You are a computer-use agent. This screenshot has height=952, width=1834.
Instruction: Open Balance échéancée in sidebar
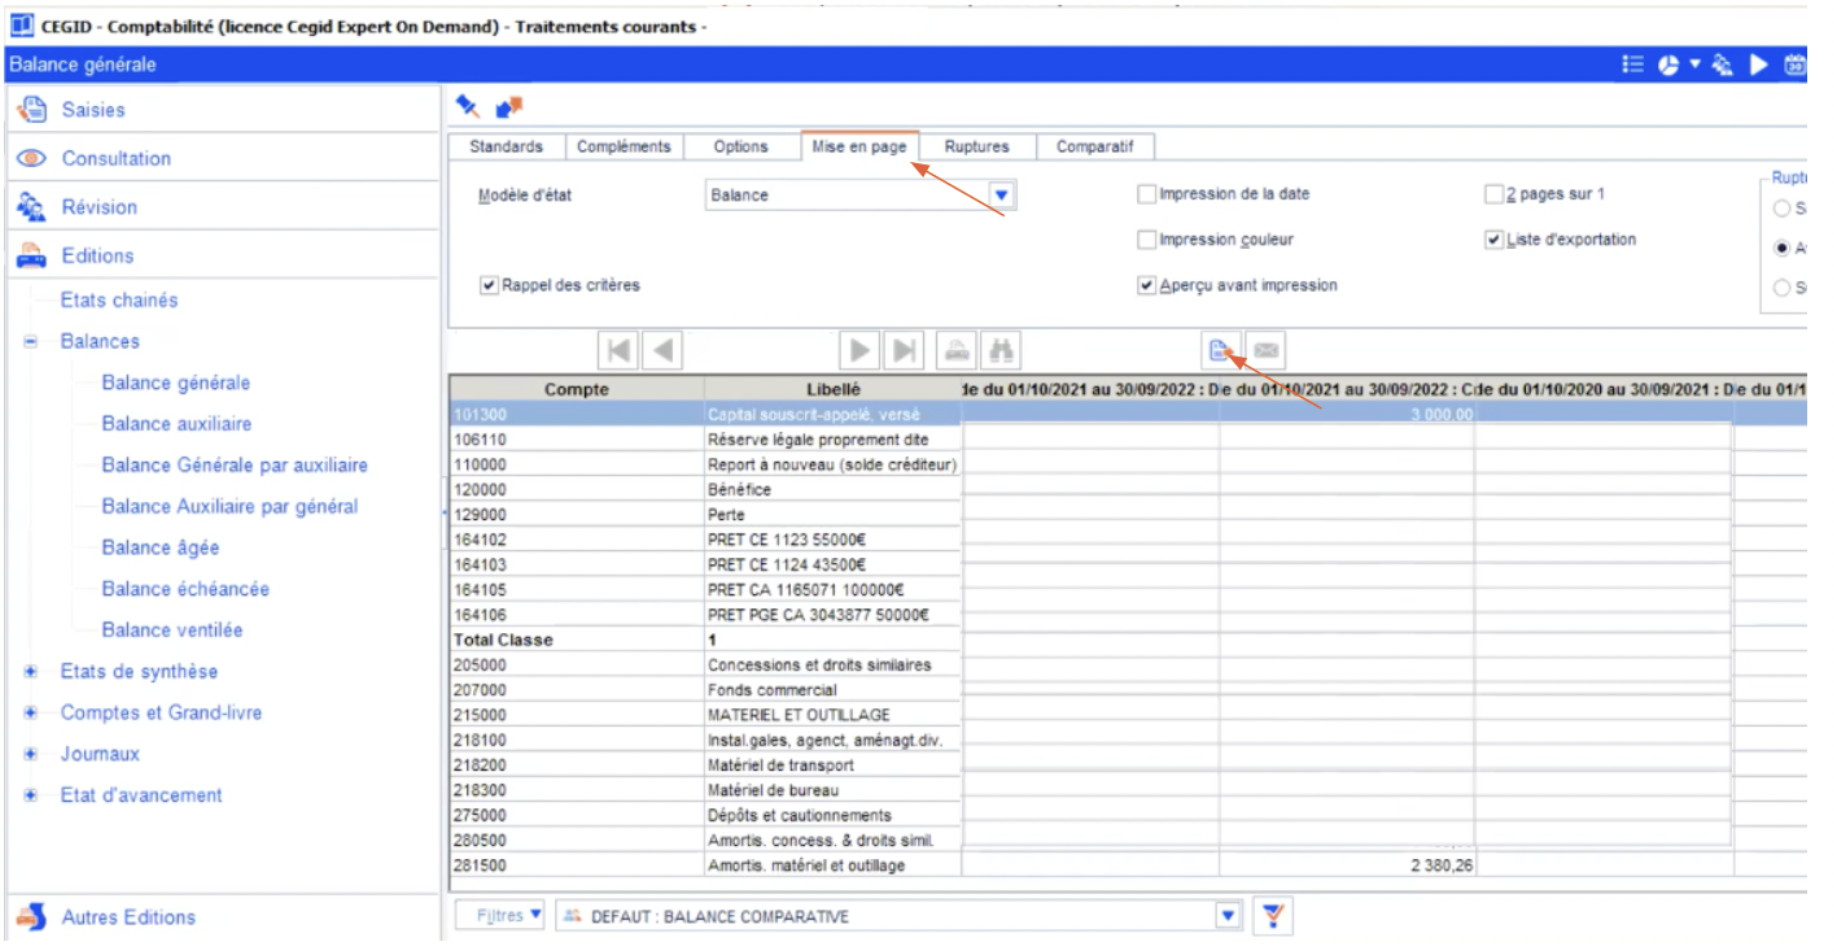pyautogui.click(x=185, y=589)
